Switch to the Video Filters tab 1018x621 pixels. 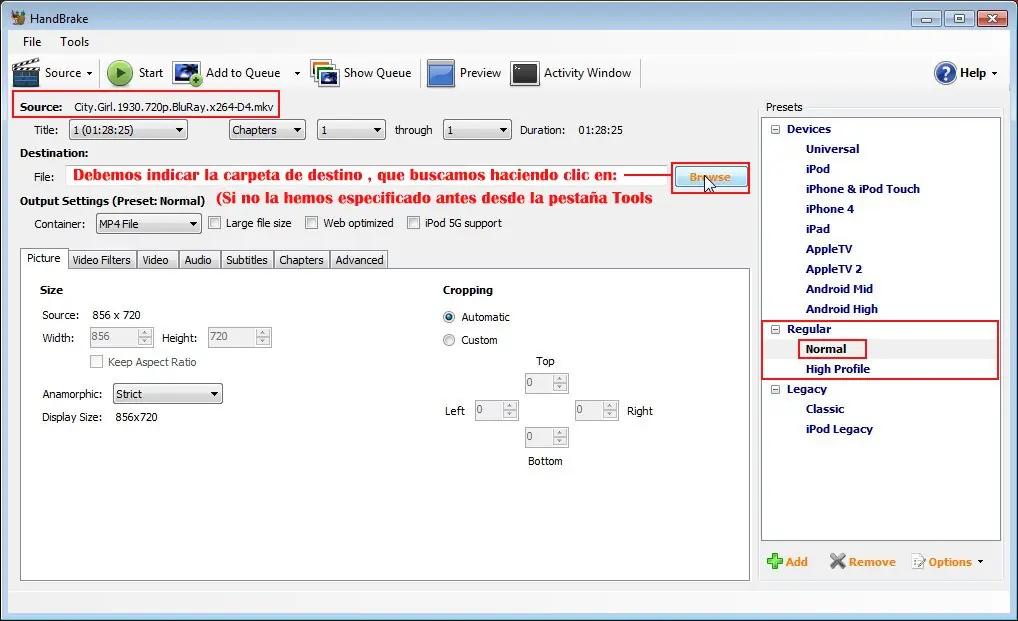coord(101,260)
